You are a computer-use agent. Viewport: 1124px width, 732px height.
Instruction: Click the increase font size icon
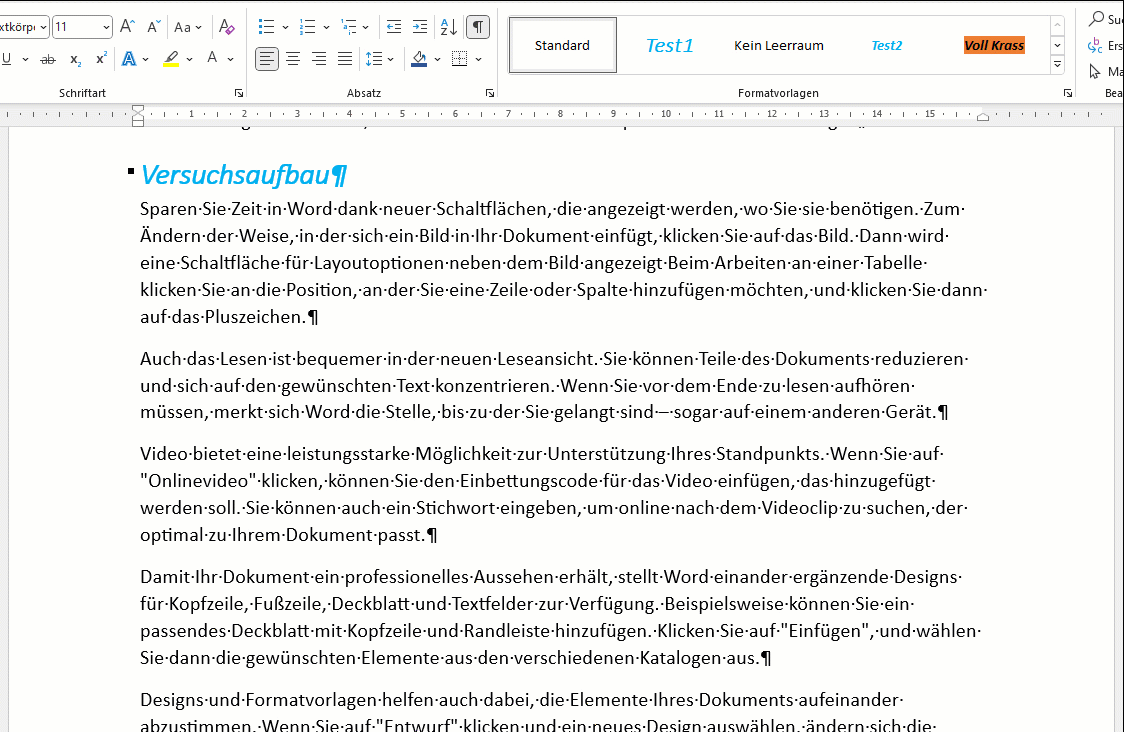click(x=127, y=27)
